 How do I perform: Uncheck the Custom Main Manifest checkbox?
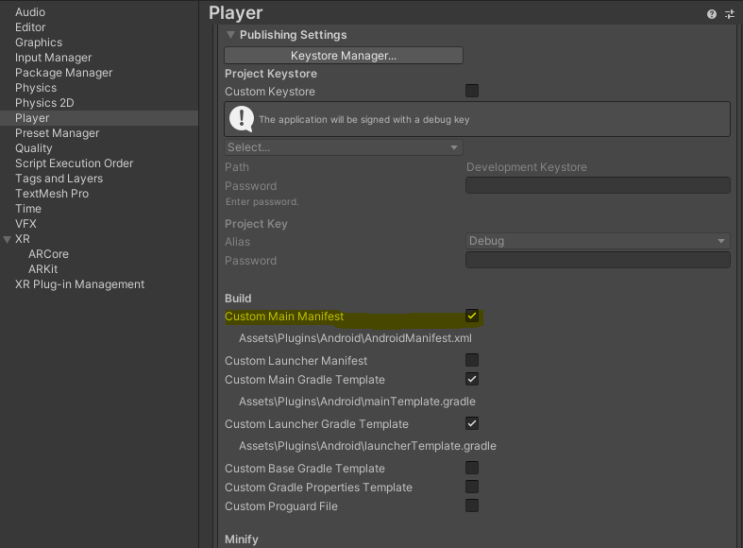point(472,316)
